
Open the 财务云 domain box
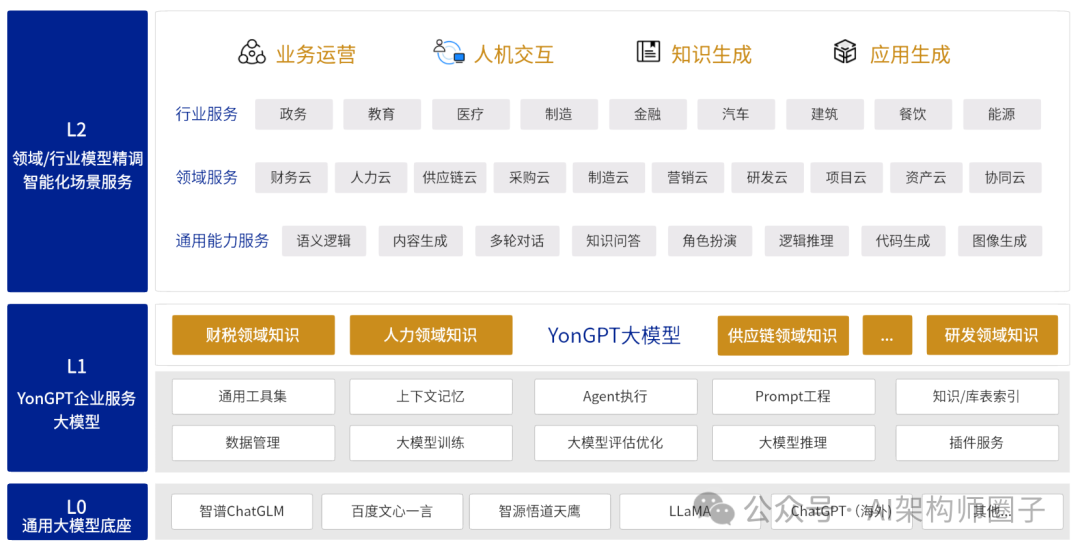pos(291,178)
